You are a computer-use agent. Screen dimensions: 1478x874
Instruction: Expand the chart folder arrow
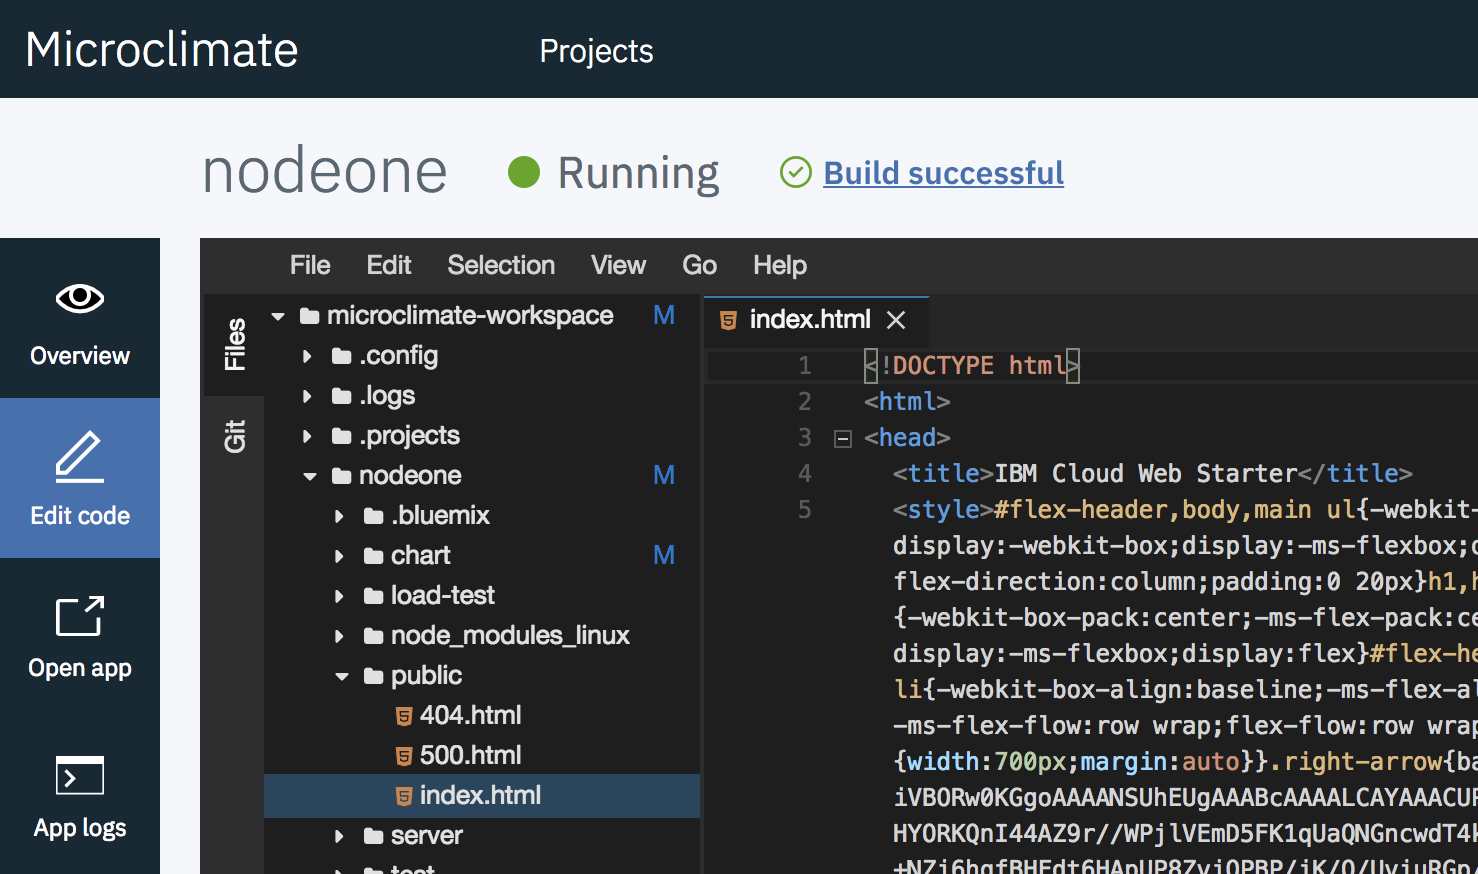coord(339,556)
